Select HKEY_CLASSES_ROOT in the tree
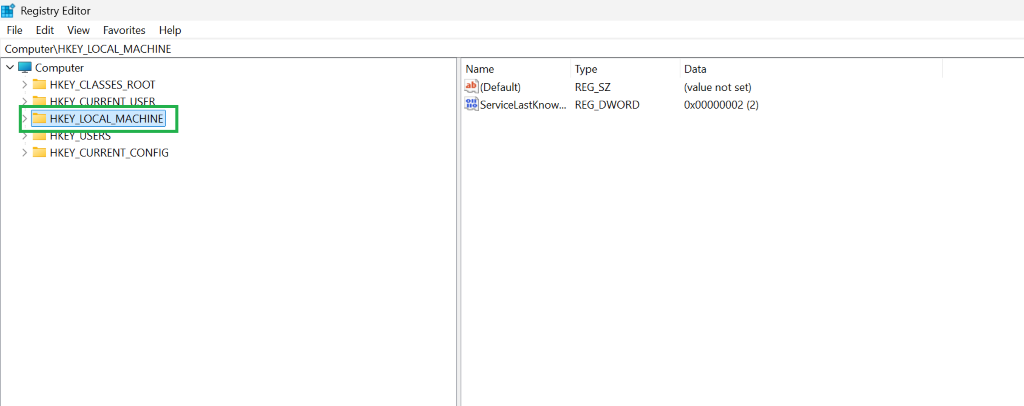The image size is (1024, 406). point(103,85)
